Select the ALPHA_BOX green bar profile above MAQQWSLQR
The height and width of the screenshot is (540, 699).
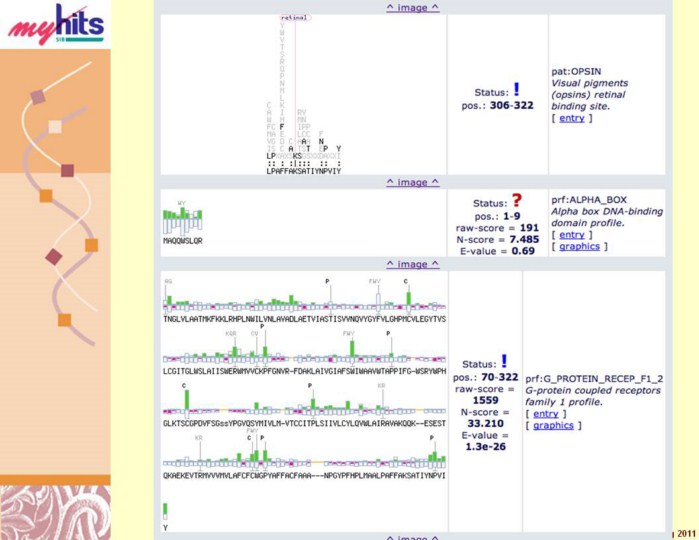[x=182, y=218]
